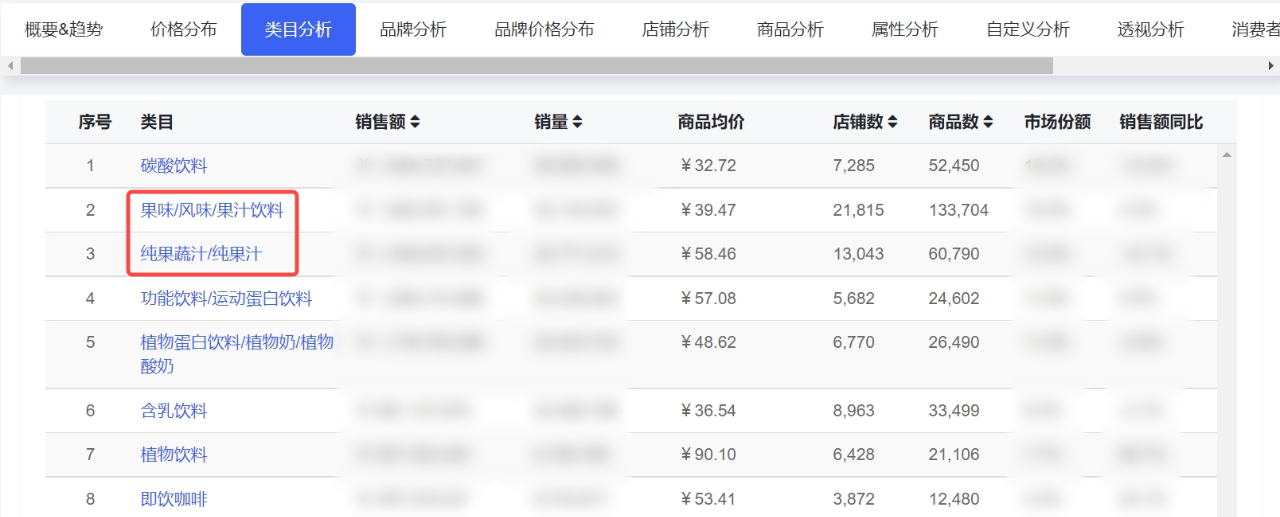Open the 碳酸饮料 category link

click(x=174, y=166)
